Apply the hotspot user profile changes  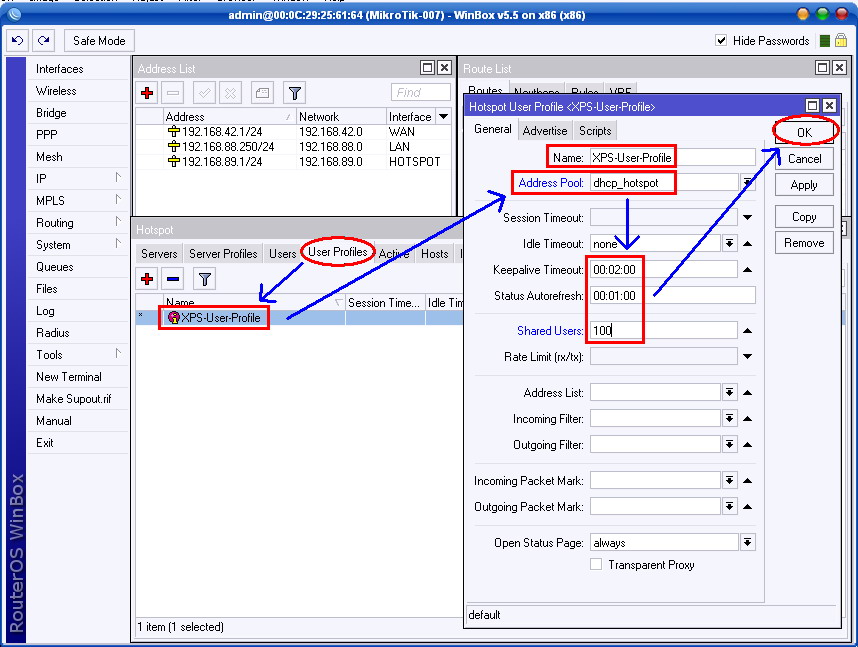(806, 184)
